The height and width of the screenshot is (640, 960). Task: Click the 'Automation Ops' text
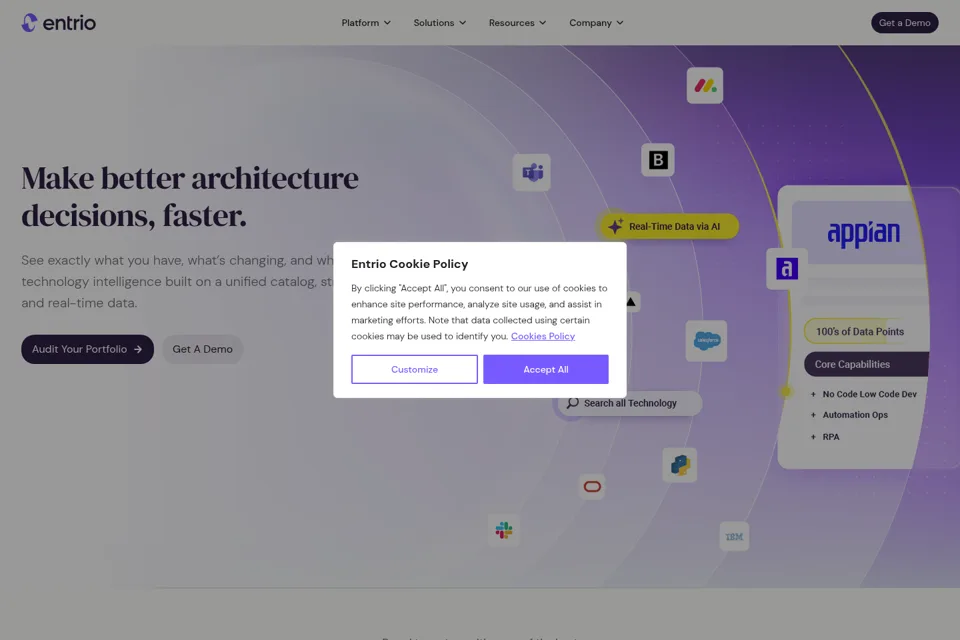click(855, 415)
